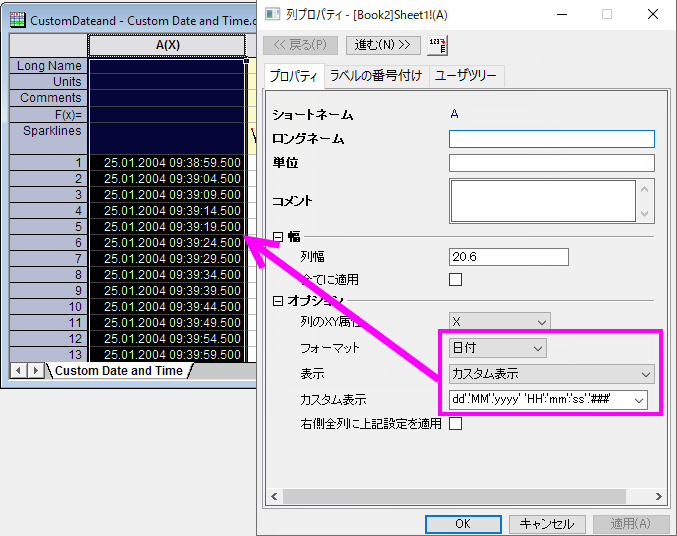This screenshot has height=536, width=677.
Task: Click the numeric format icon beside the 進む button
Action: coord(437,45)
